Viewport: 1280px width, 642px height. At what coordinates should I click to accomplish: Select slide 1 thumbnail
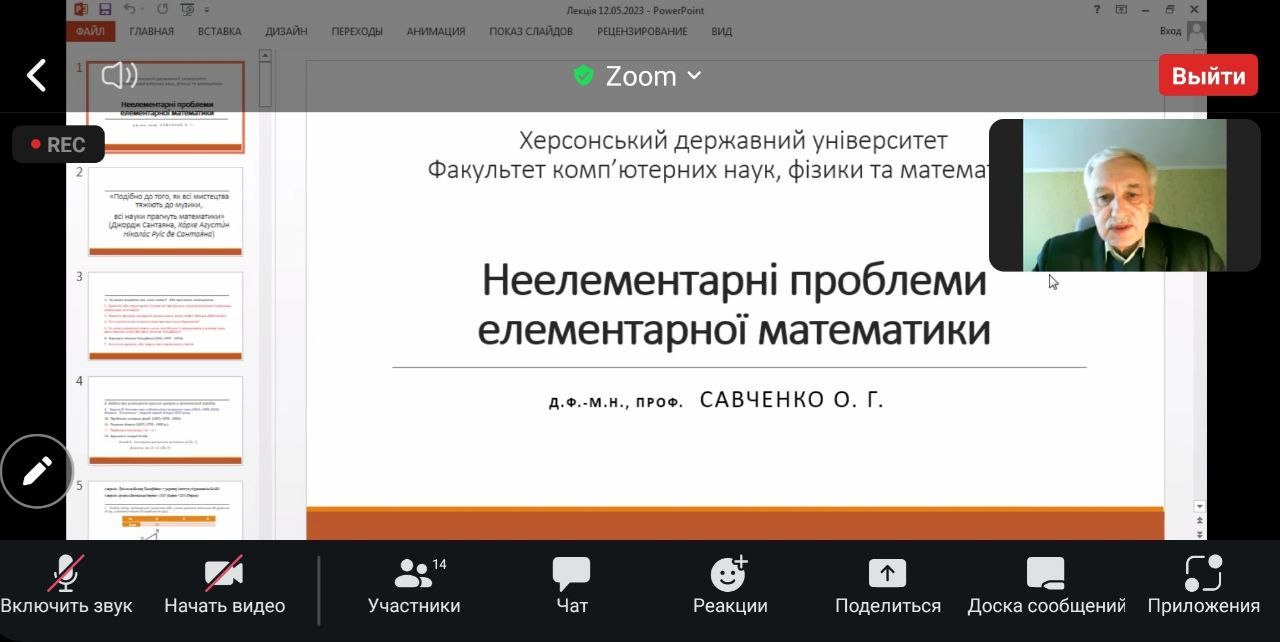click(x=165, y=106)
